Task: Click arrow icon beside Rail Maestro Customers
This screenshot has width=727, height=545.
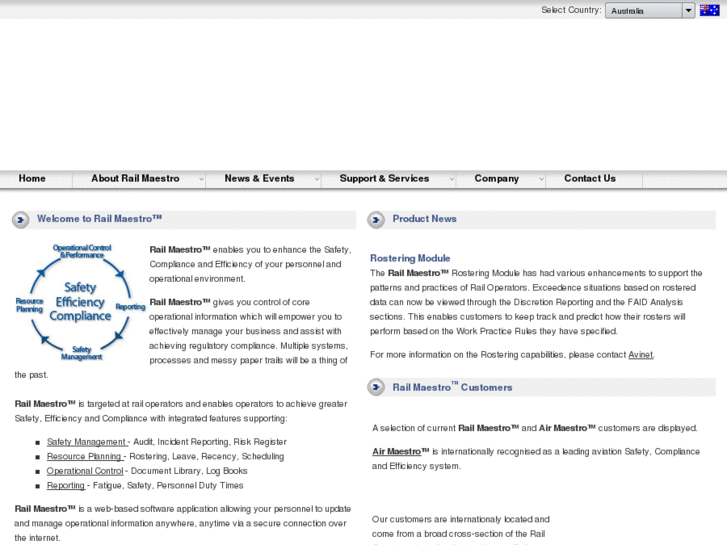Action: (x=376, y=387)
